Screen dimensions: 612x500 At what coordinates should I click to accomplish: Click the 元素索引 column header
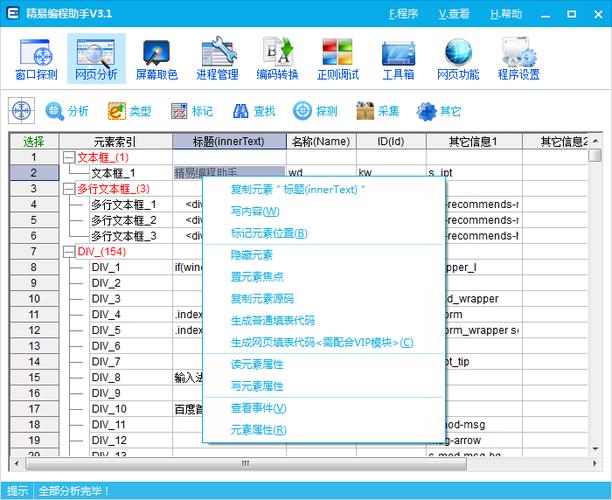[116, 141]
